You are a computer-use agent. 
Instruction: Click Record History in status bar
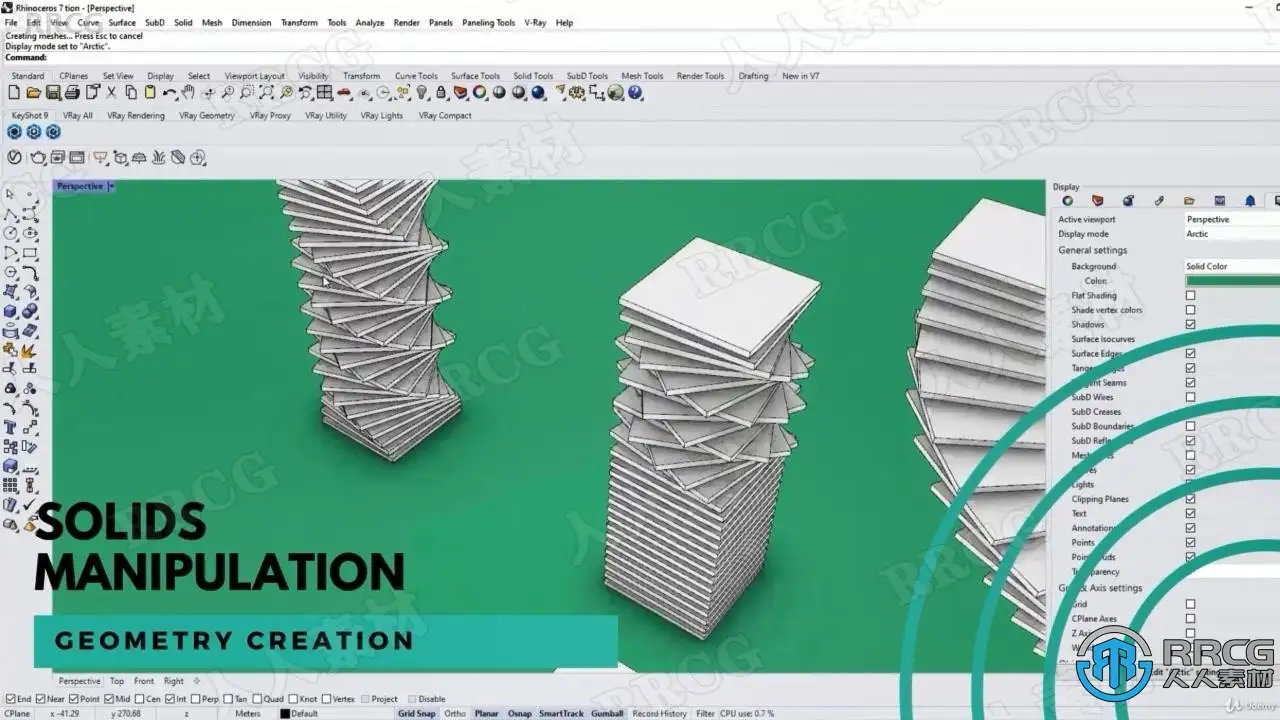coord(660,714)
